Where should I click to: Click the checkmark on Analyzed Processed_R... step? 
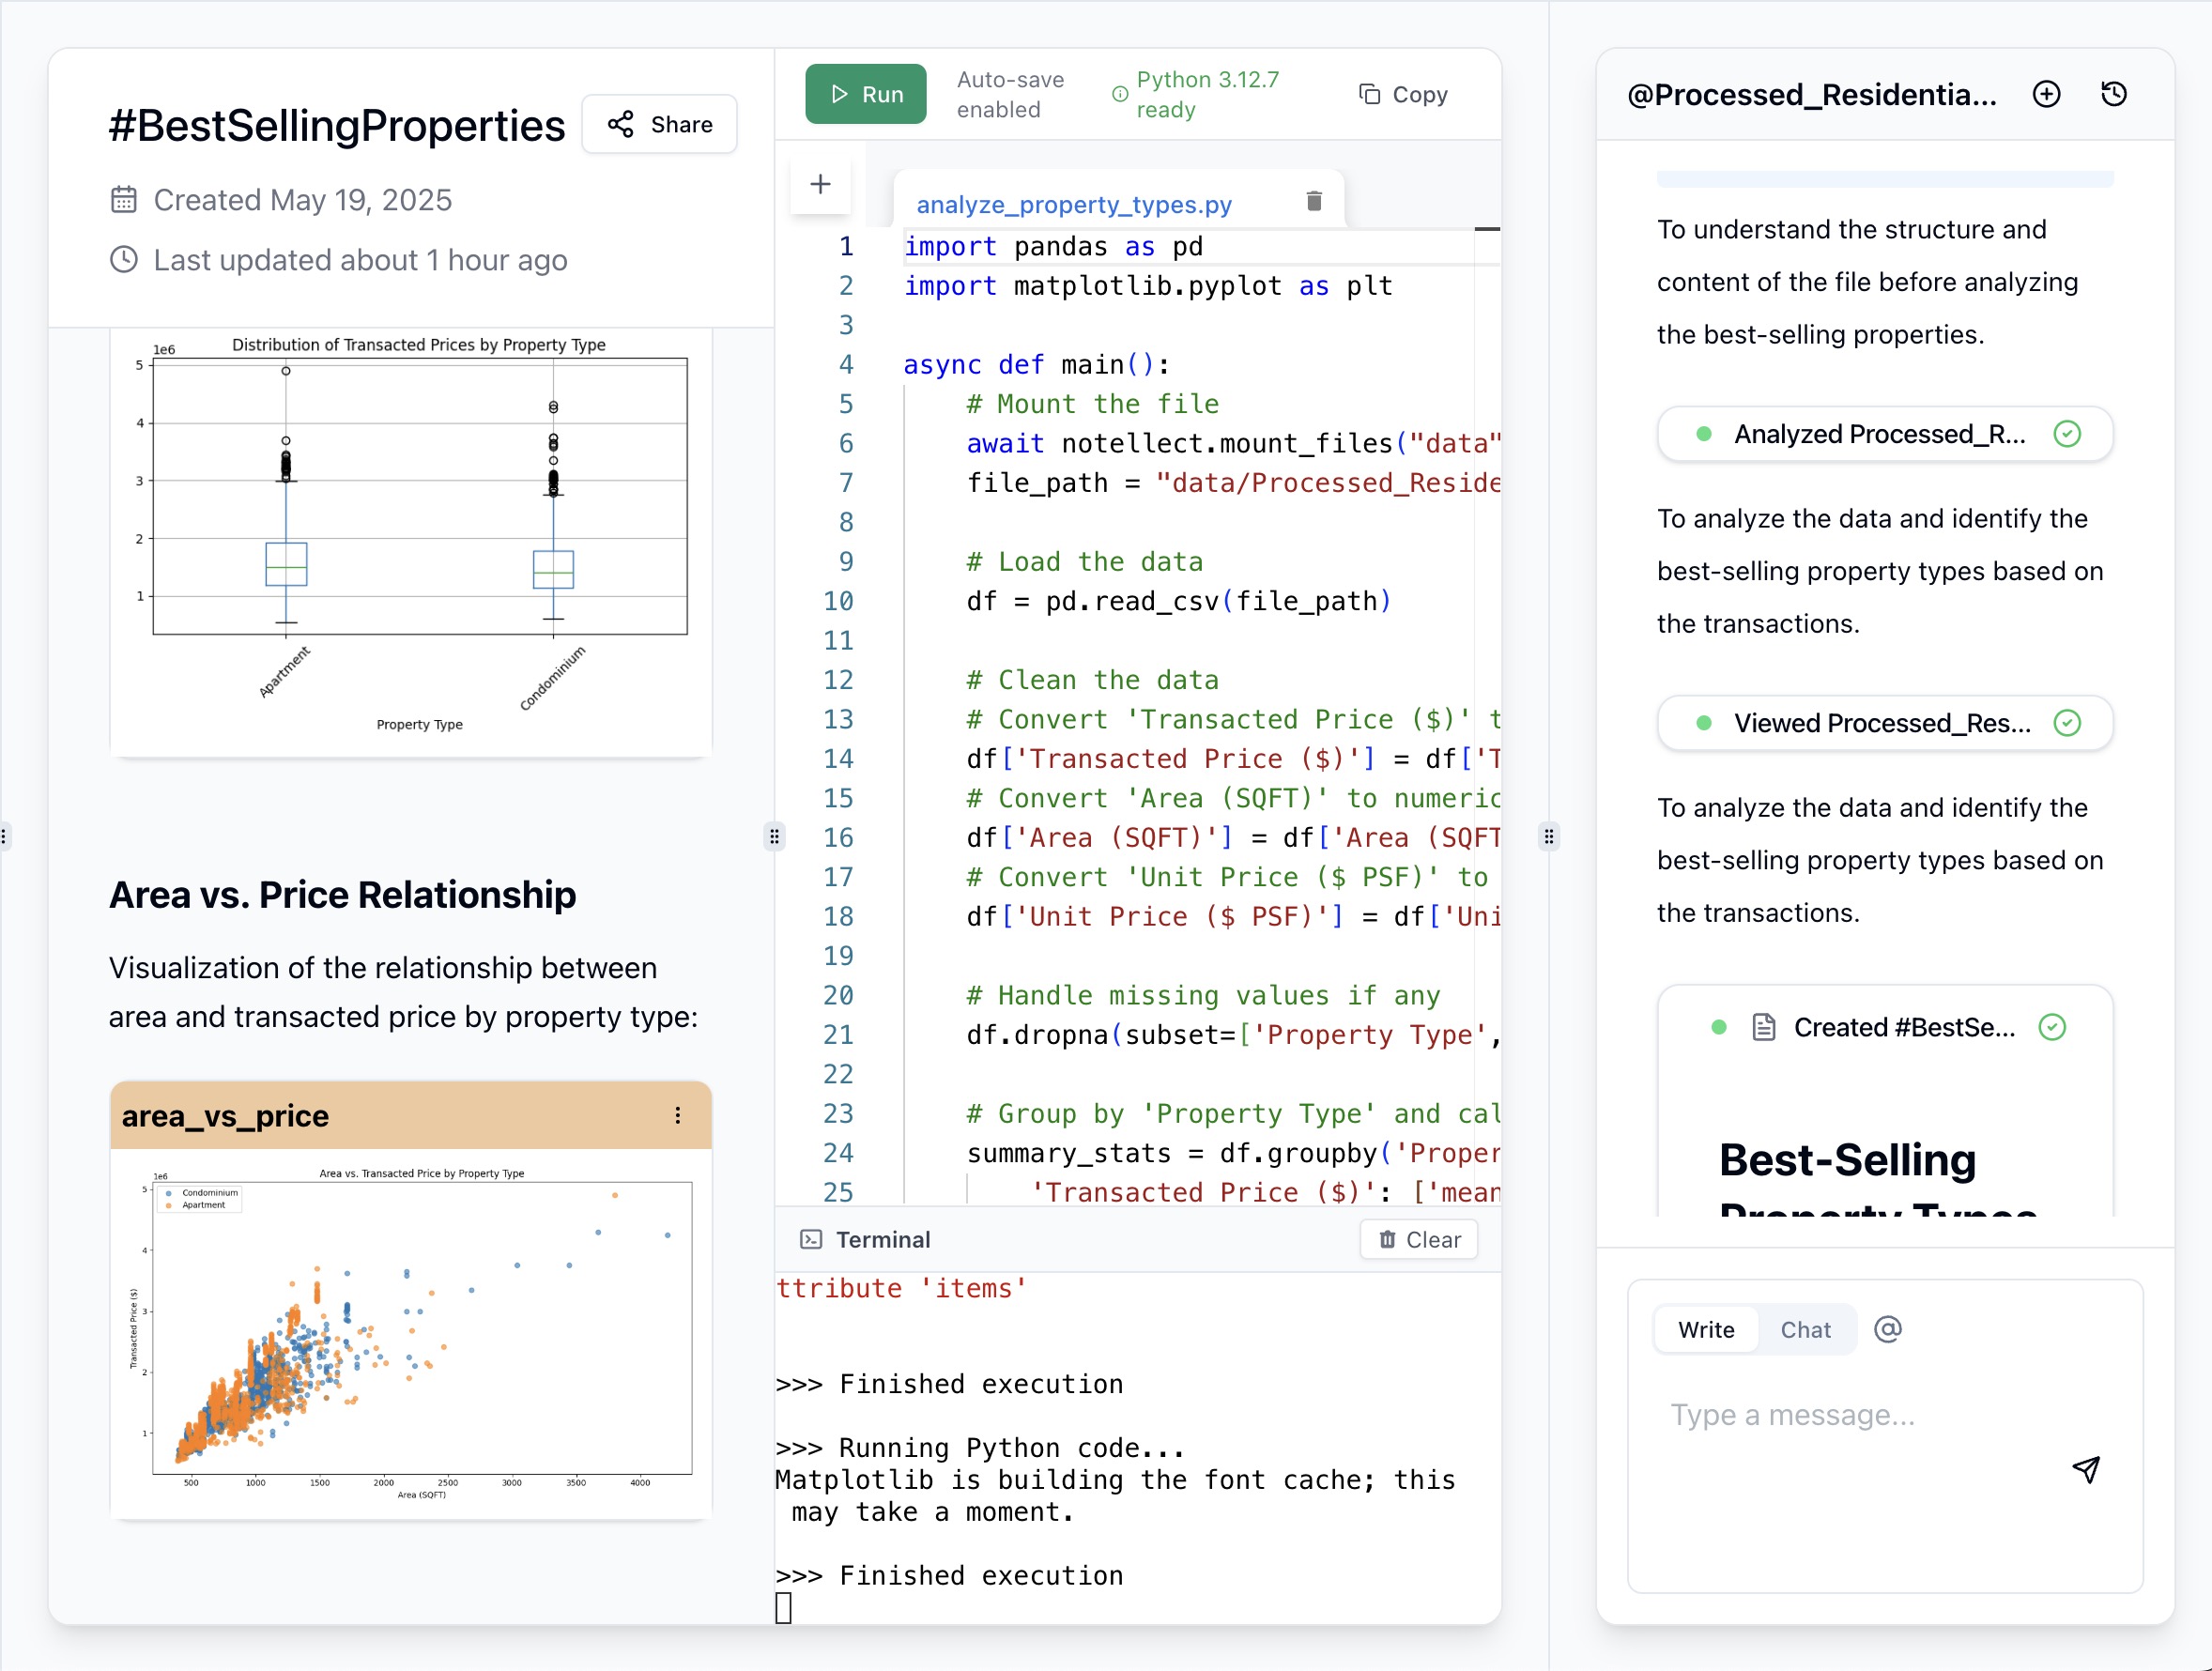click(2066, 434)
